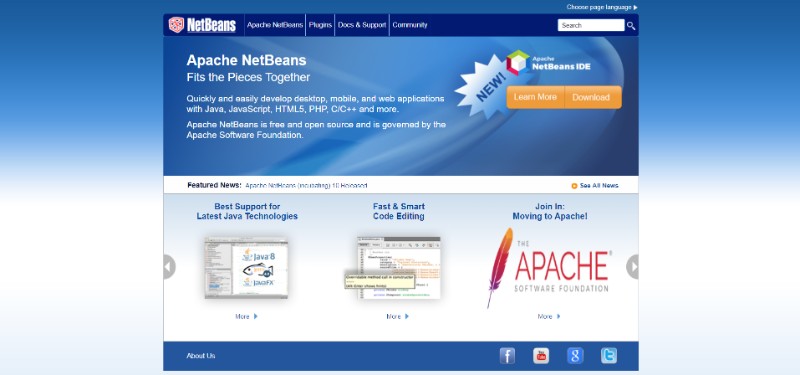800x375 pixels.
Task: Open the Java 8 technologies screenshot thumbnail
Action: coord(246,268)
